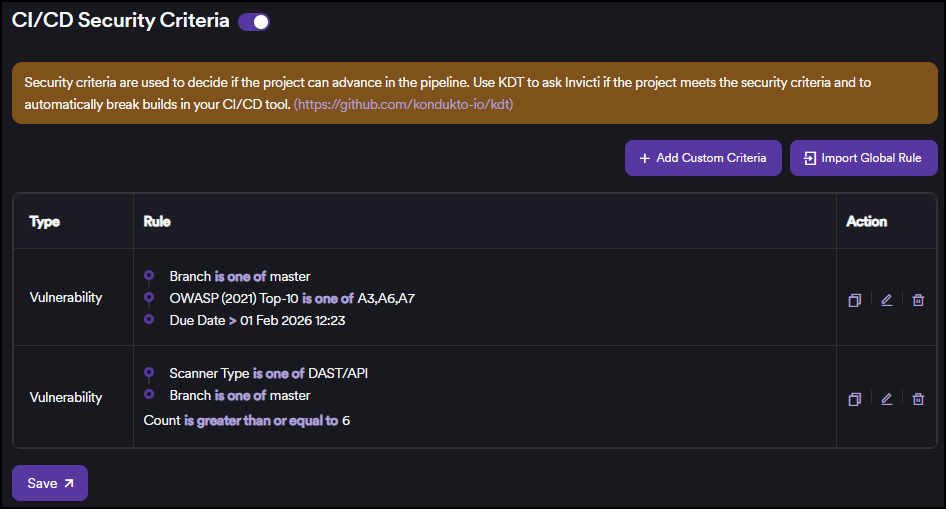Click the Type column header
946x509 pixels.
45,221
